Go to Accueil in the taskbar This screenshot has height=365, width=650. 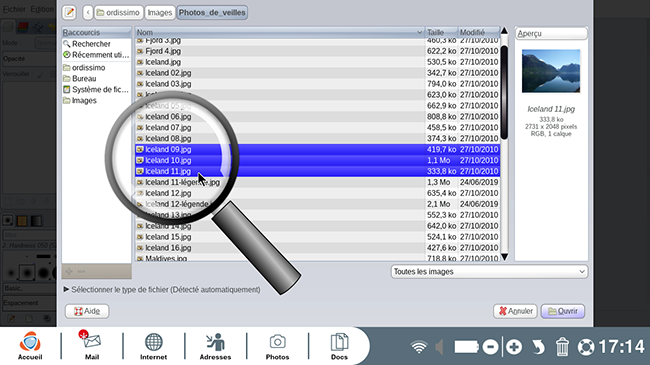click(30, 345)
